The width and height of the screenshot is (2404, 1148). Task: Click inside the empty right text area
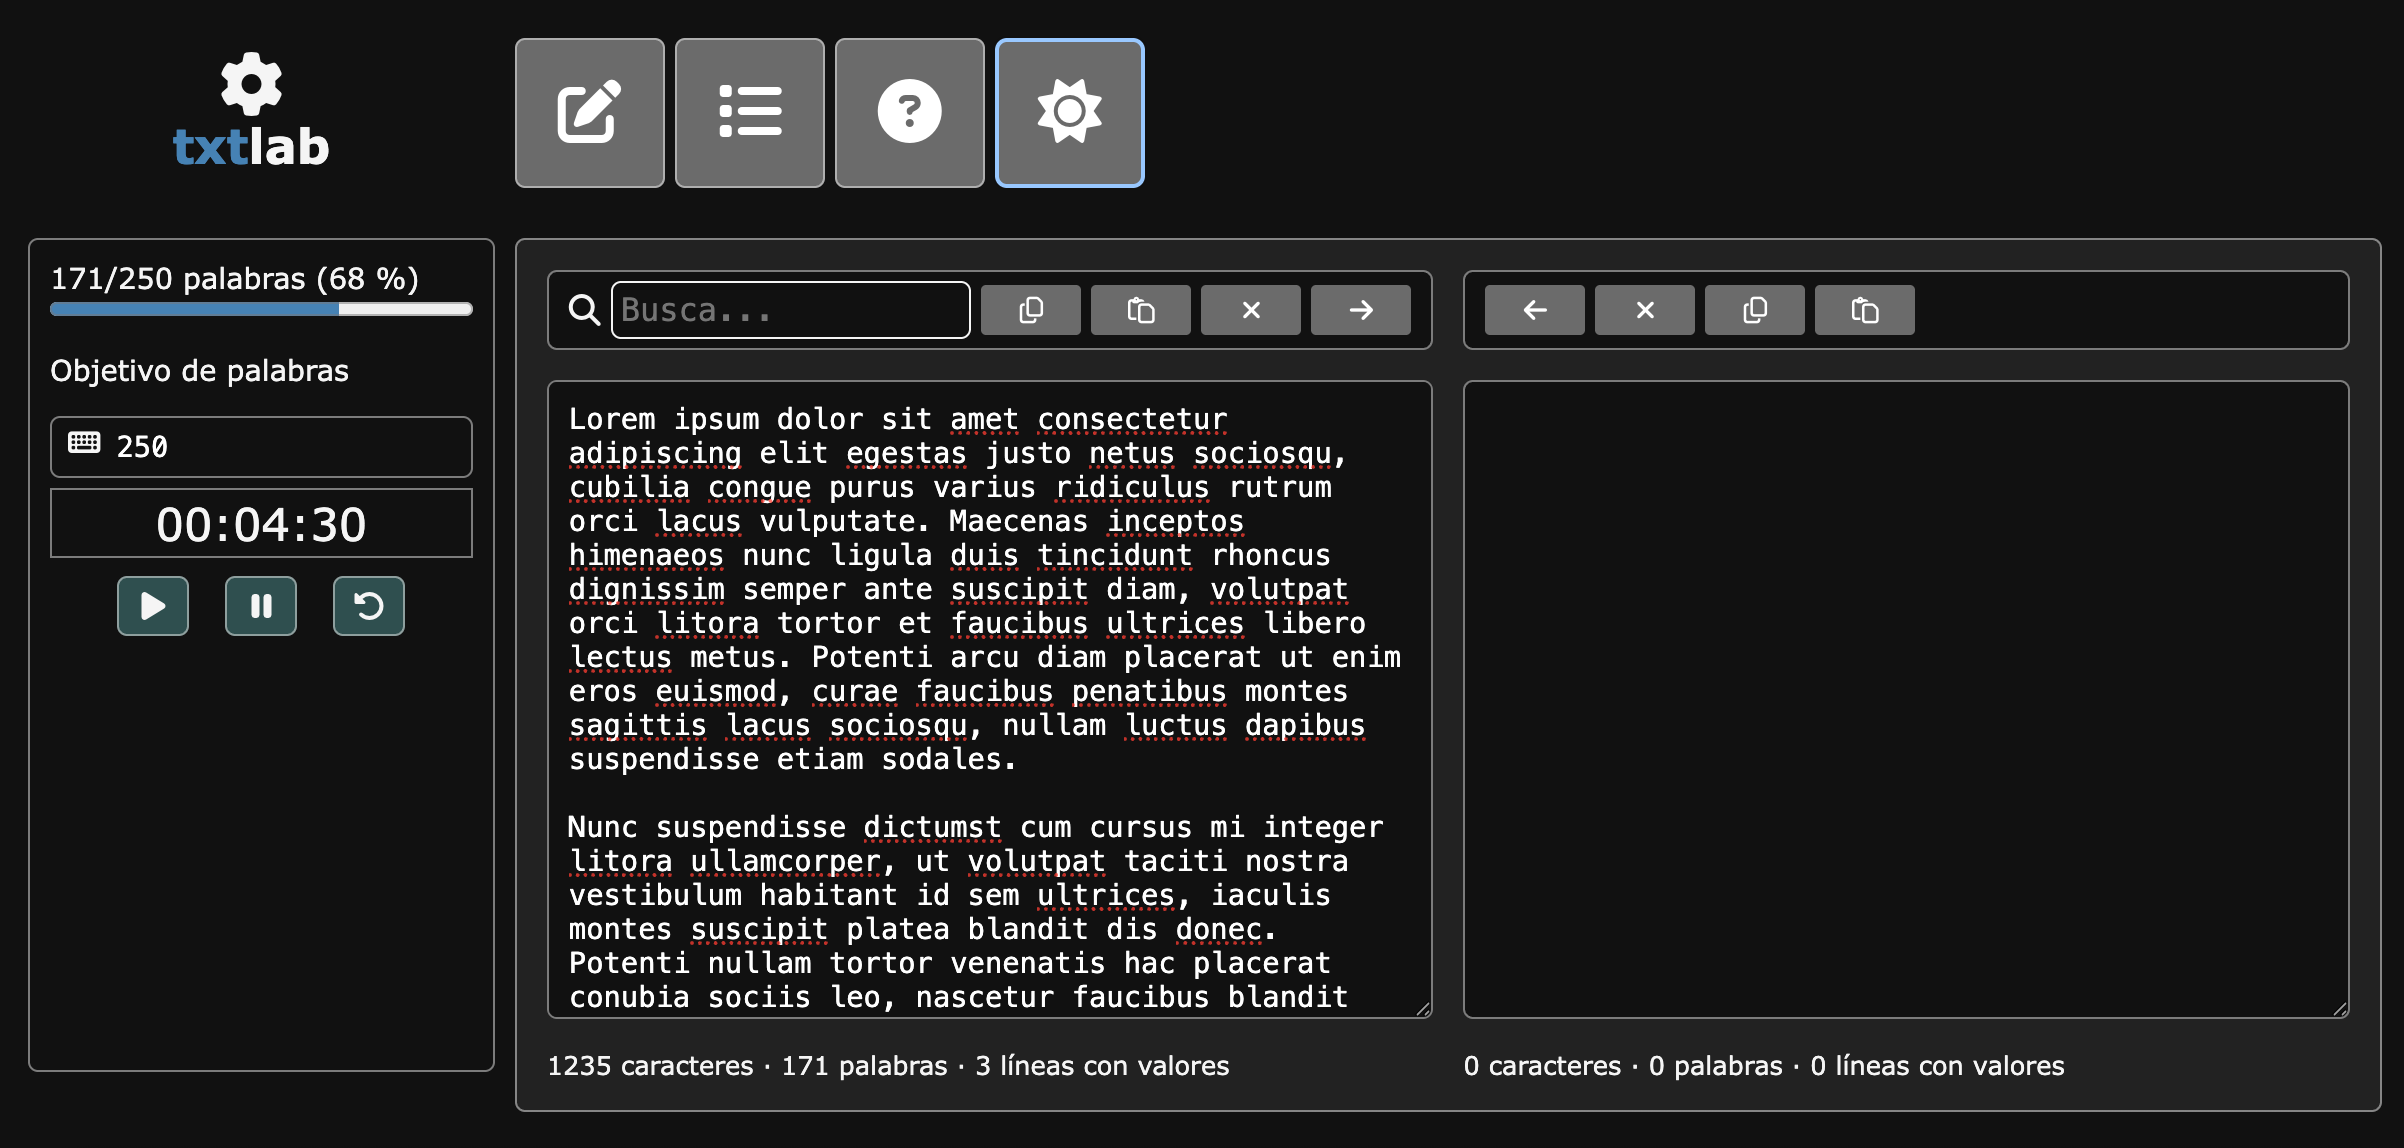point(1905,698)
